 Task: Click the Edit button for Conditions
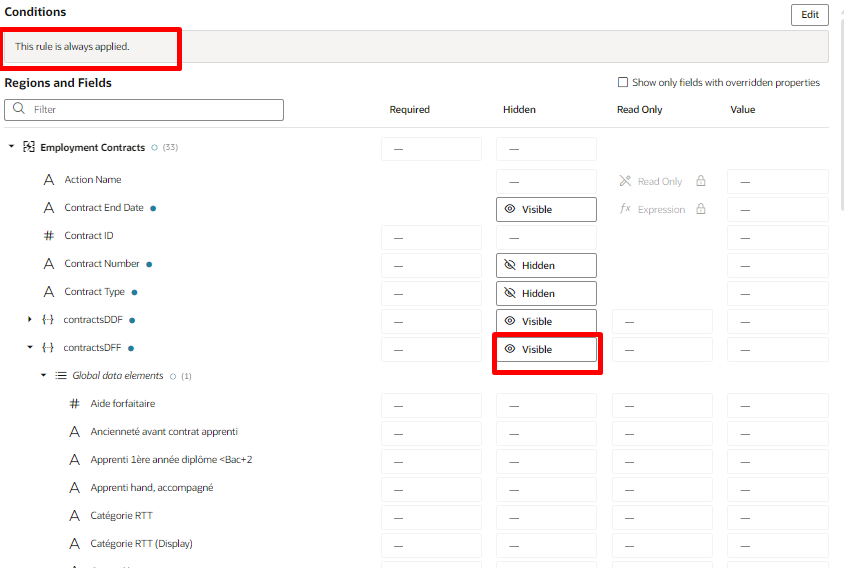810,15
